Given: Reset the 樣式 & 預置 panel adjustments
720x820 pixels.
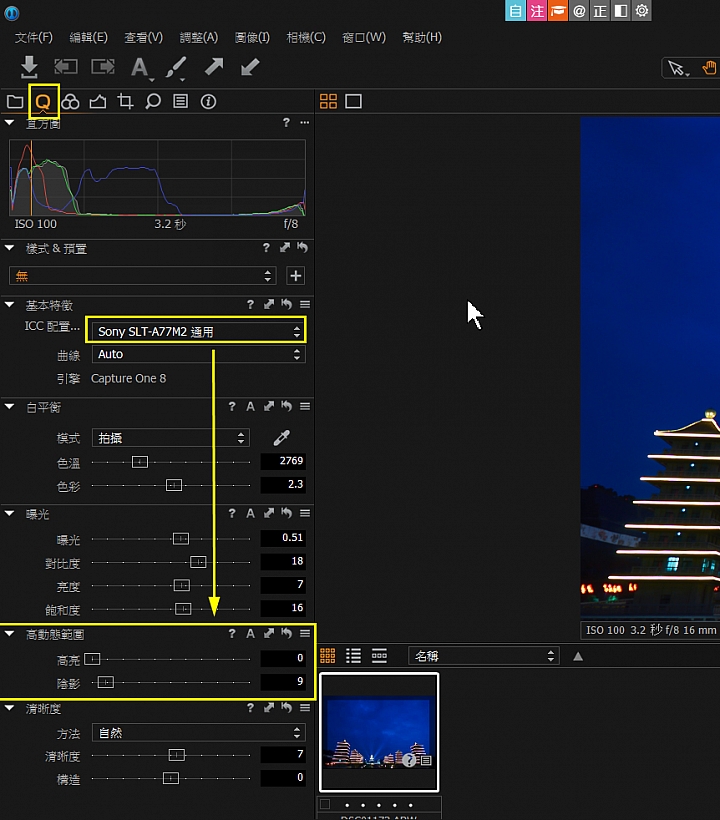Looking at the screenshot, I should coord(302,247).
